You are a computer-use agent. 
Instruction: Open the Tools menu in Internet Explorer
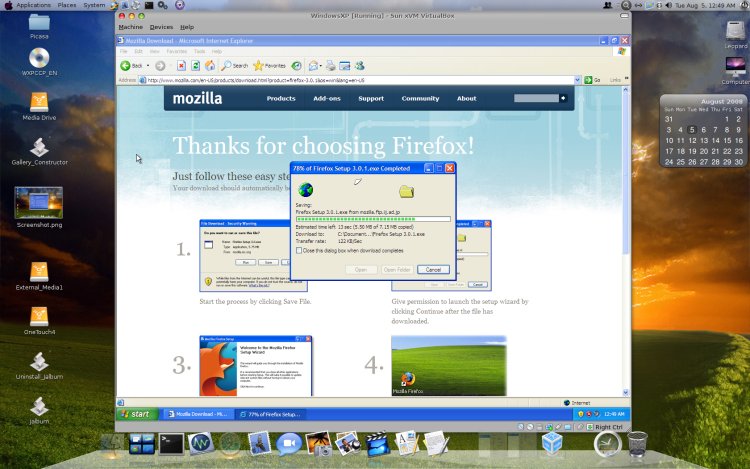coord(199,51)
